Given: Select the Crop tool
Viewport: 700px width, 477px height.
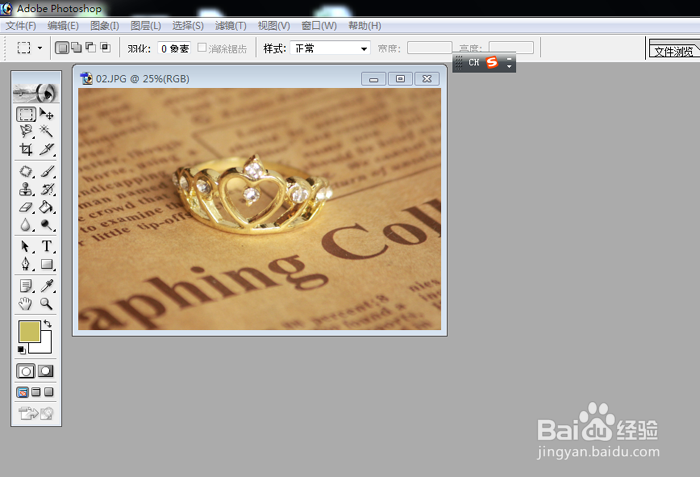Looking at the screenshot, I should 26,149.
